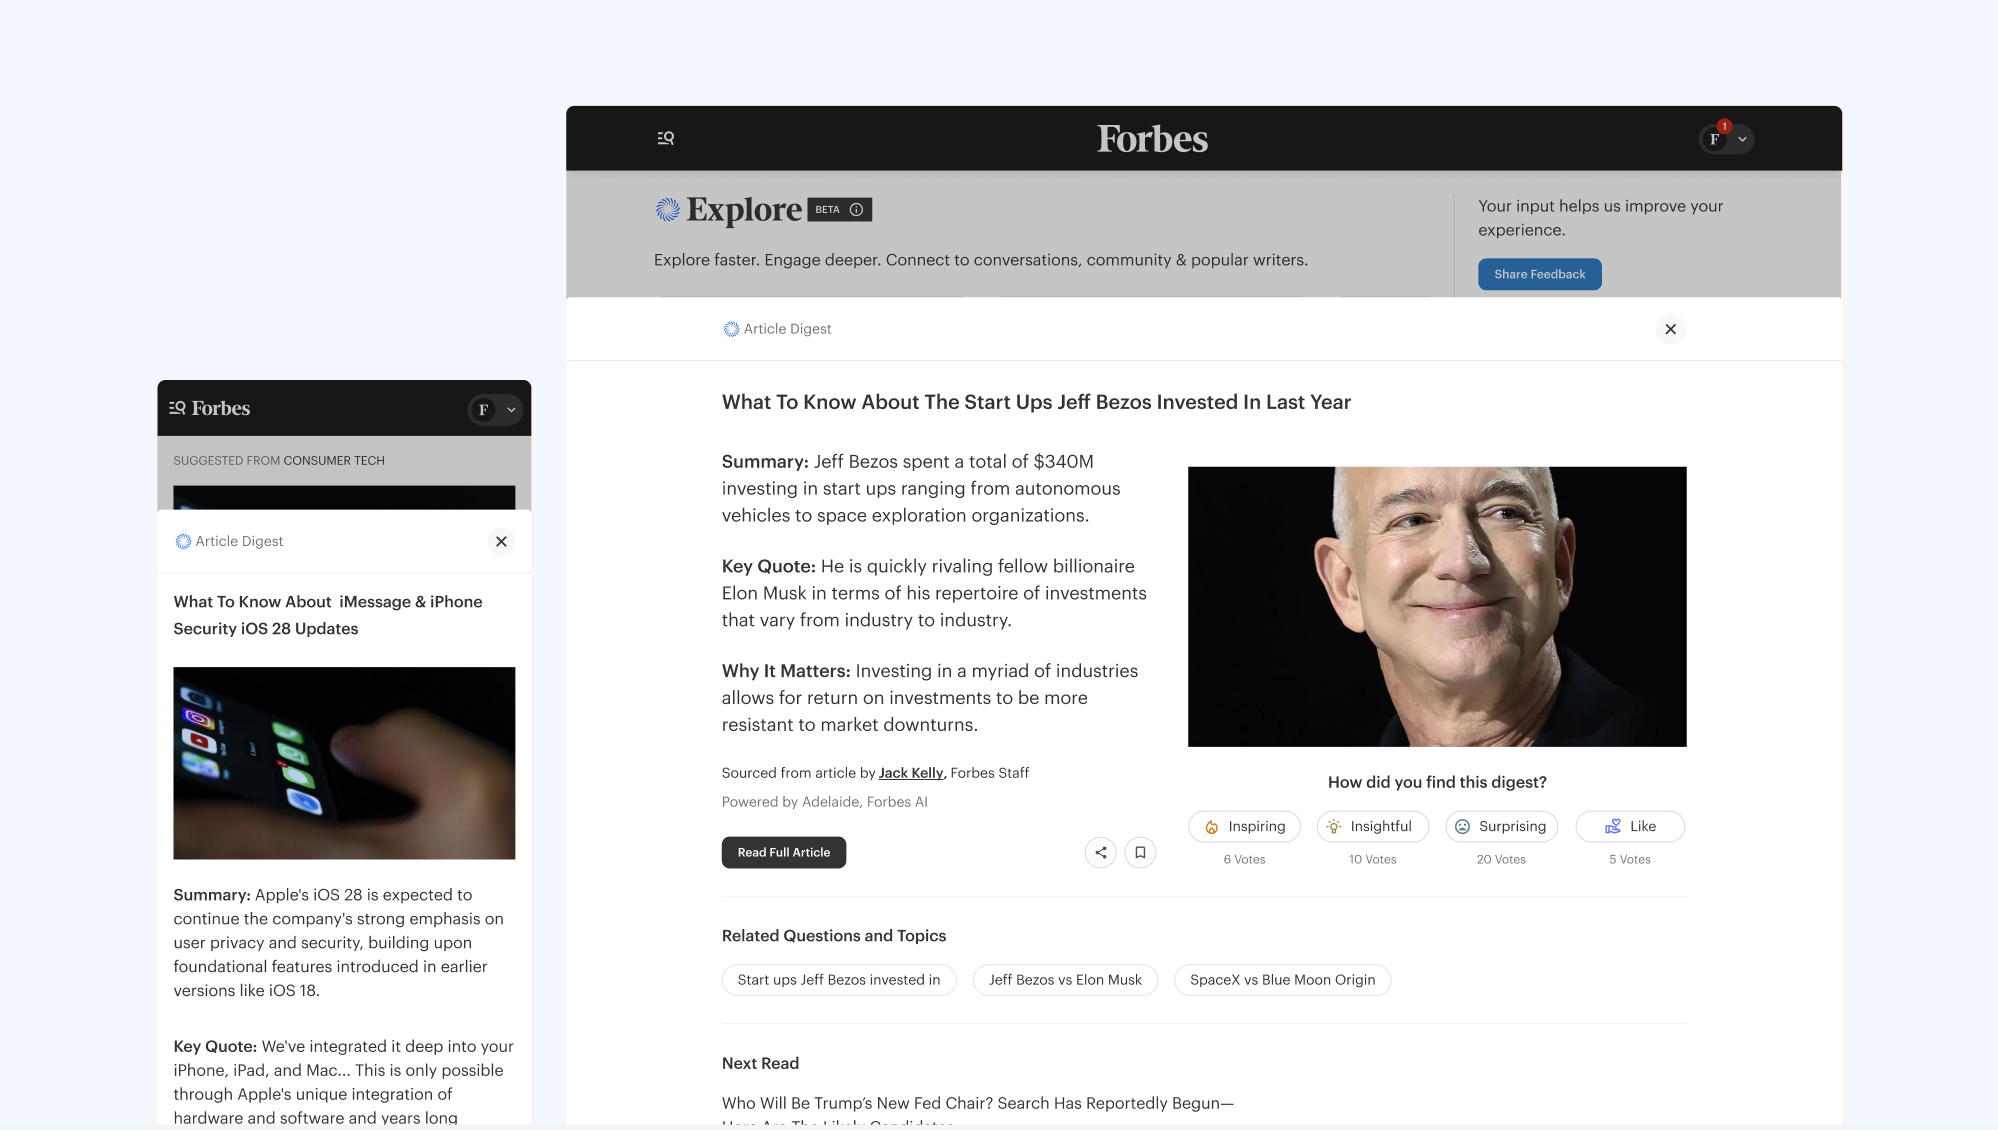Open the Jack Kelly author link
1998x1130 pixels.
pos(910,773)
